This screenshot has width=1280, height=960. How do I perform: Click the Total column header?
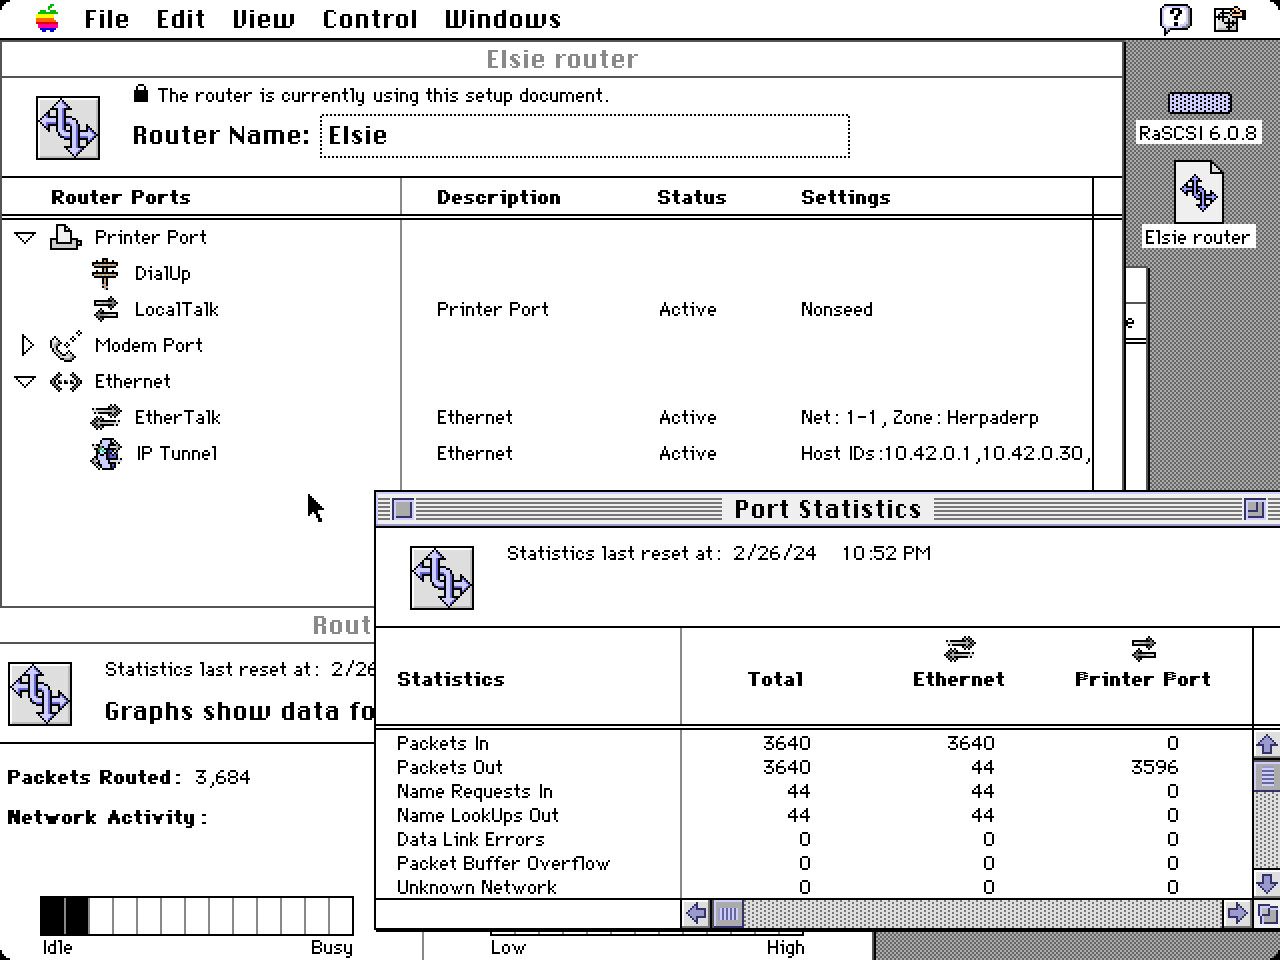click(x=776, y=680)
